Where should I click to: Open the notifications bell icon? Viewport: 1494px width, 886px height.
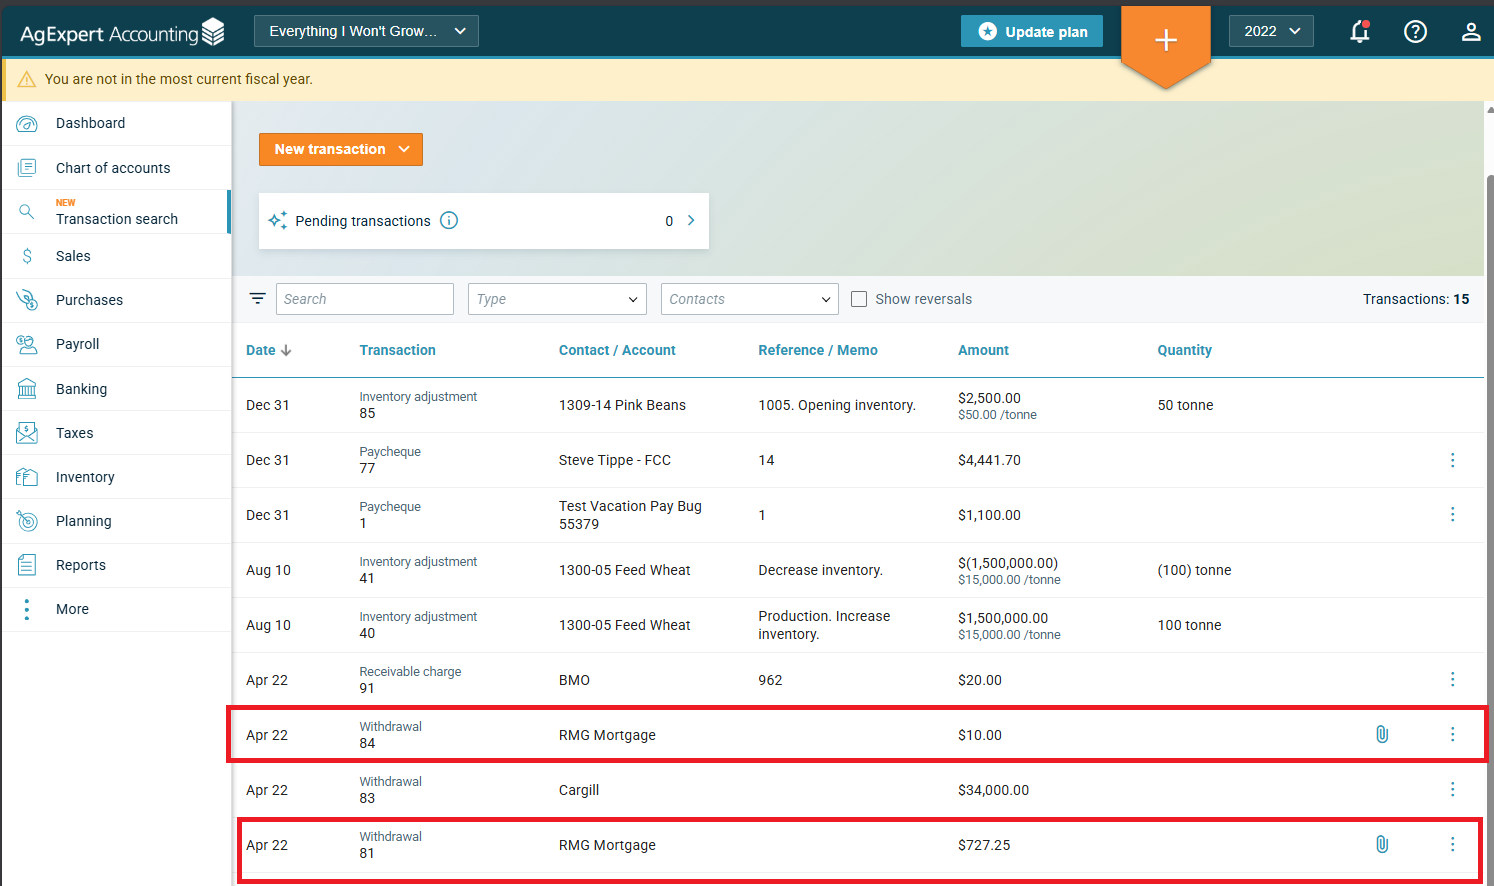pos(1359,32)
